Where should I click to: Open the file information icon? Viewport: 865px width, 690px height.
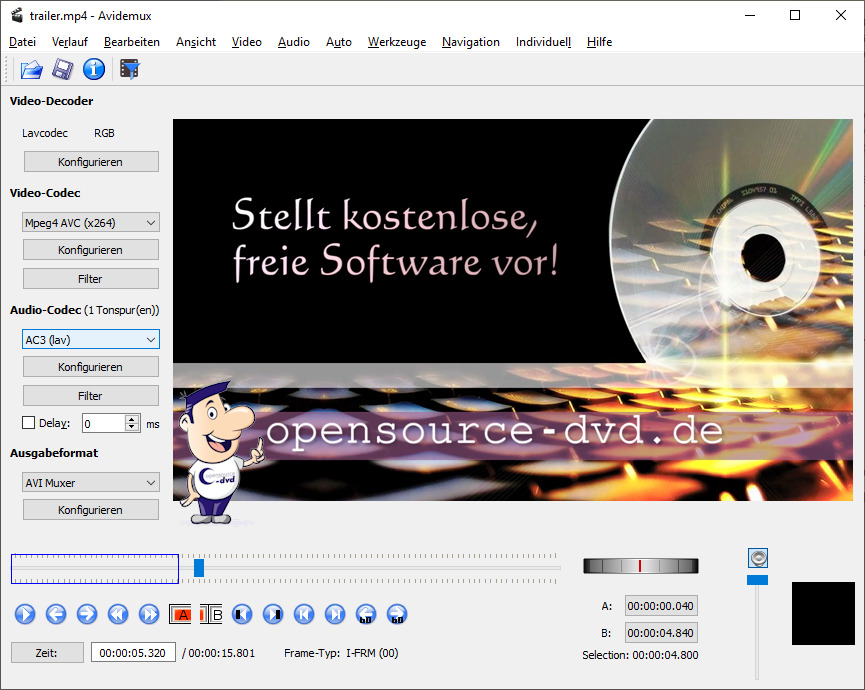pyautogui.click(x=94, y=69)
